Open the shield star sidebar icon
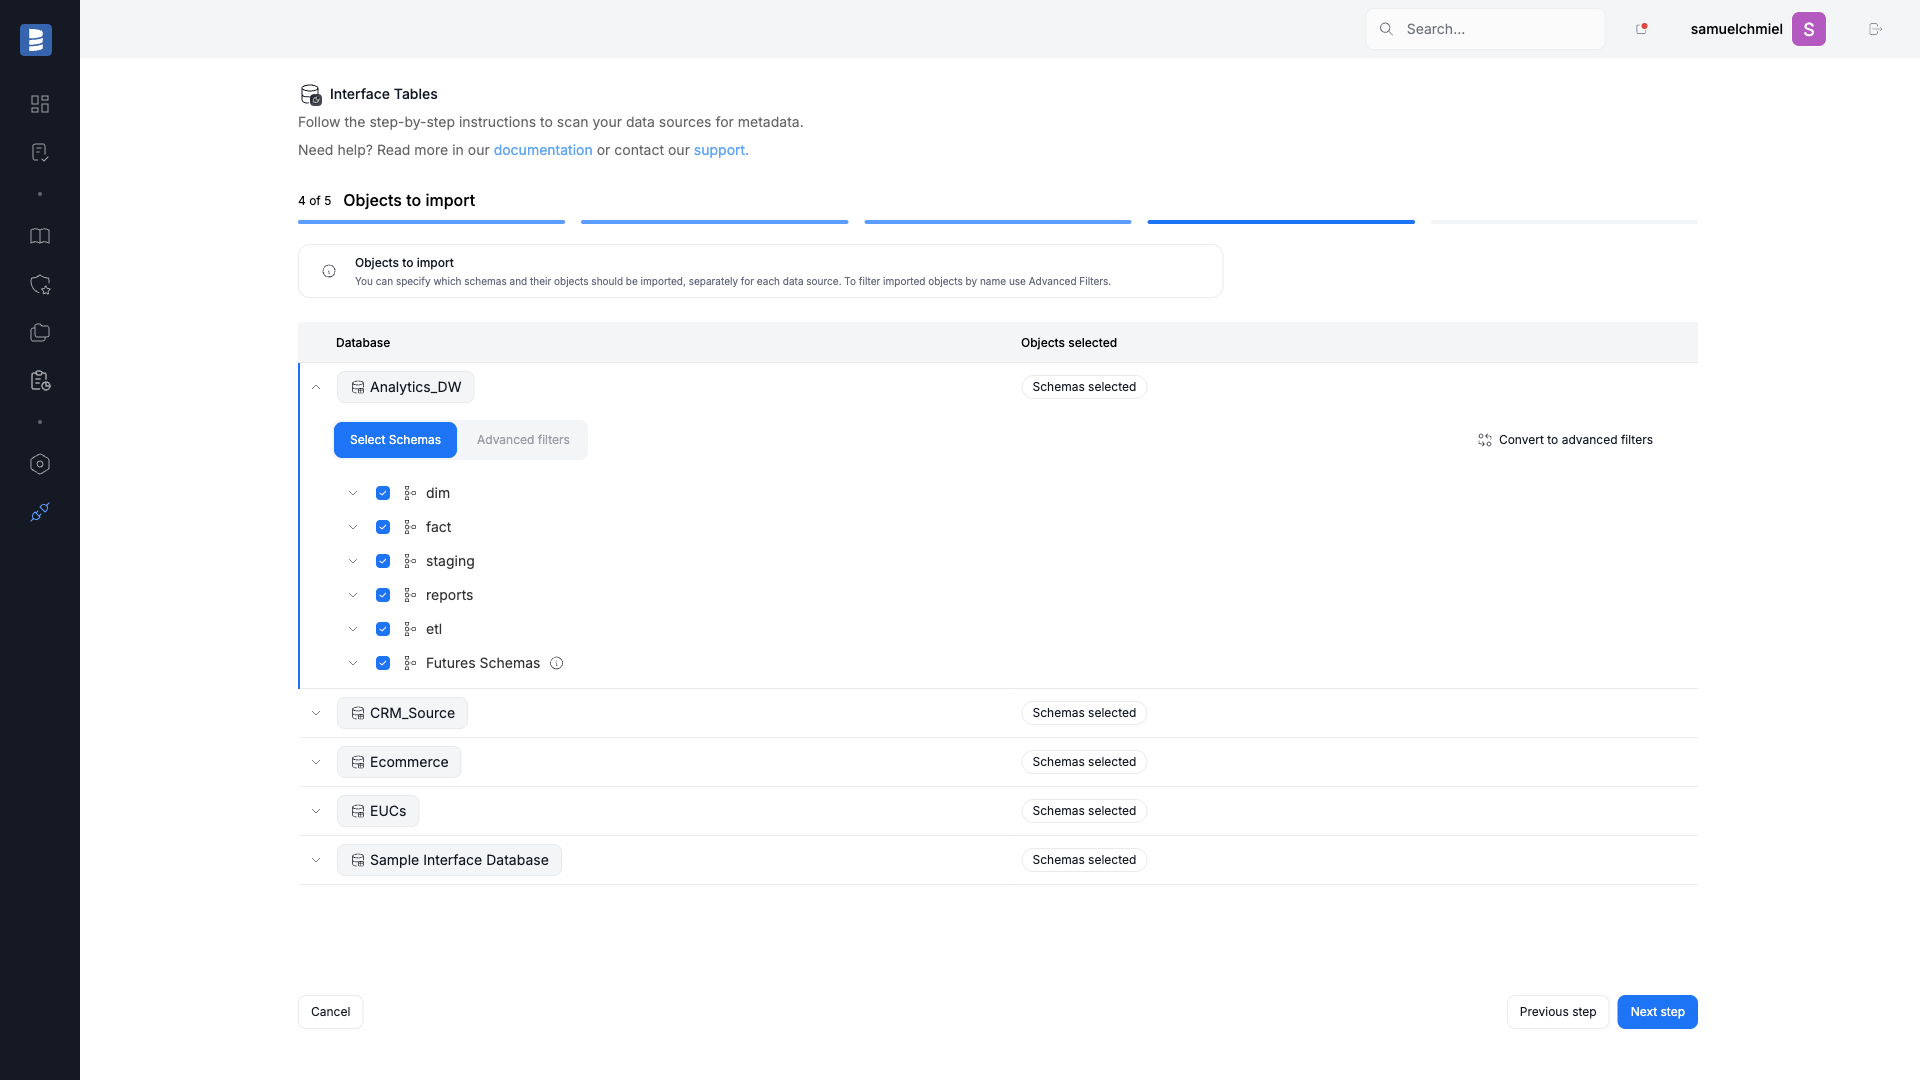The width and height of the screenshot is (1920, 1080). 40,285
